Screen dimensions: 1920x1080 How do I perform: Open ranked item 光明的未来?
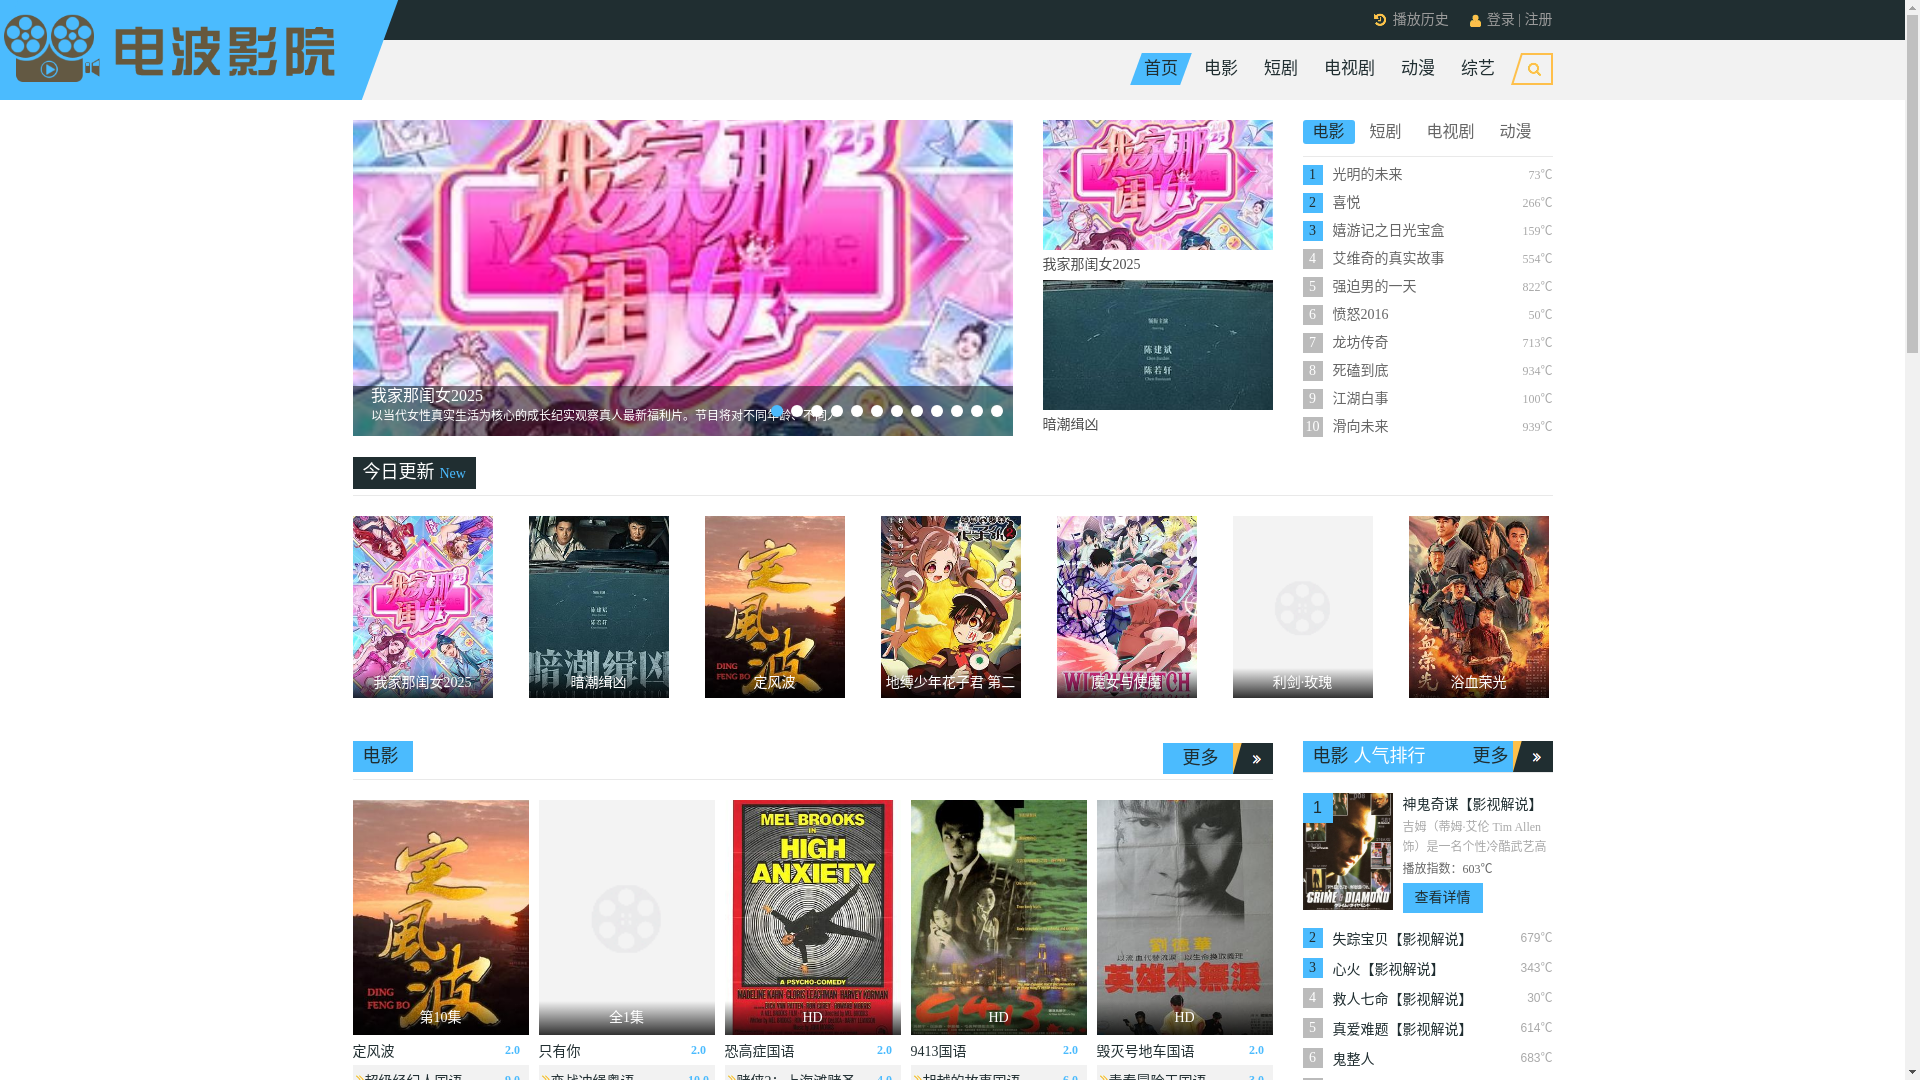point(1368,175)
